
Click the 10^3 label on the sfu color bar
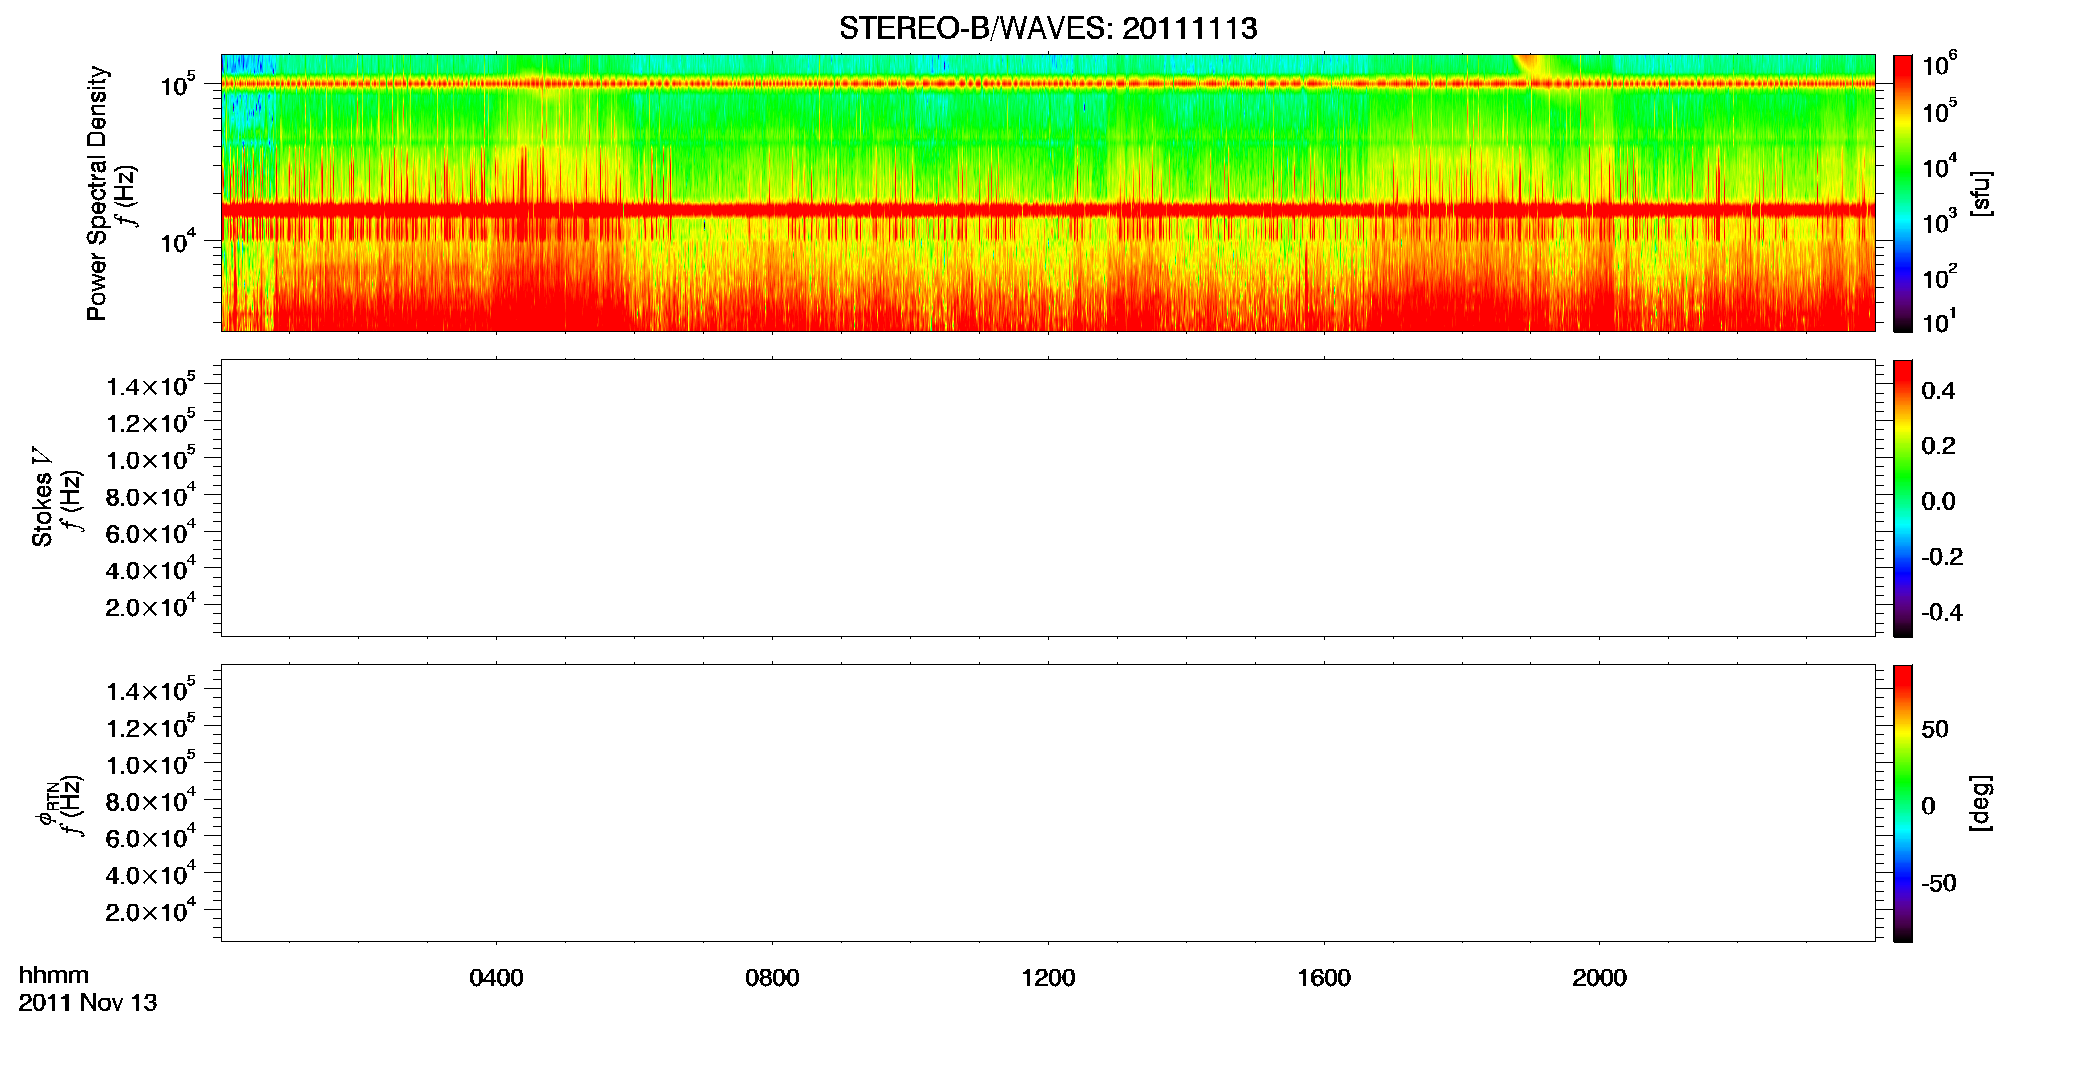1940,221
